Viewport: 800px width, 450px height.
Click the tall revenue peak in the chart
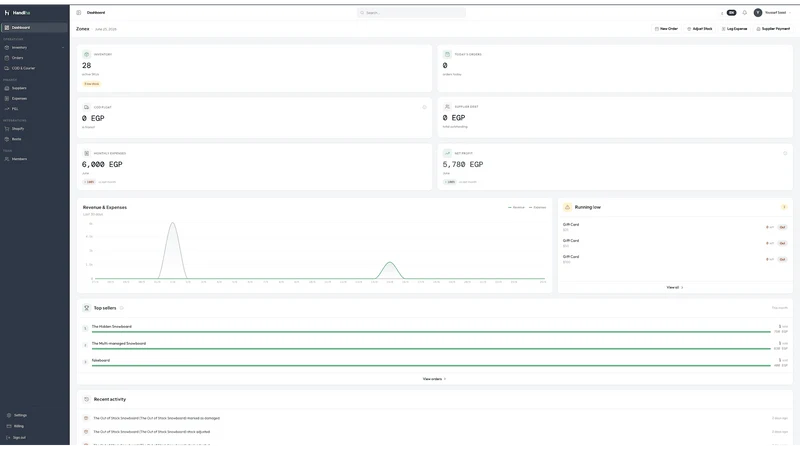[x=172, y=223]
